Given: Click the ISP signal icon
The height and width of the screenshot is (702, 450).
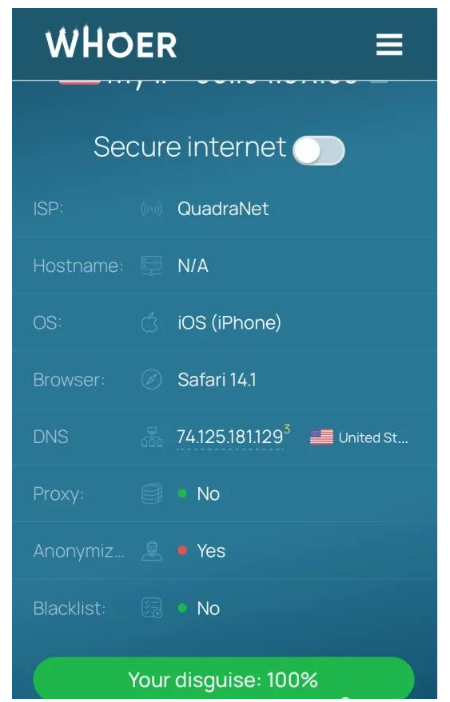Looking at the screenshot, I should [x=151, y=209].
